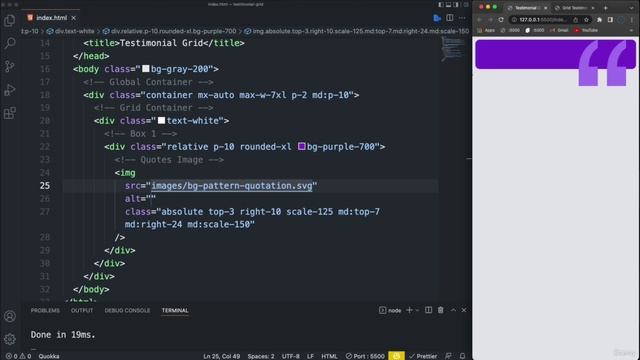Toggle primary side bar layout icon

[441, 4]
